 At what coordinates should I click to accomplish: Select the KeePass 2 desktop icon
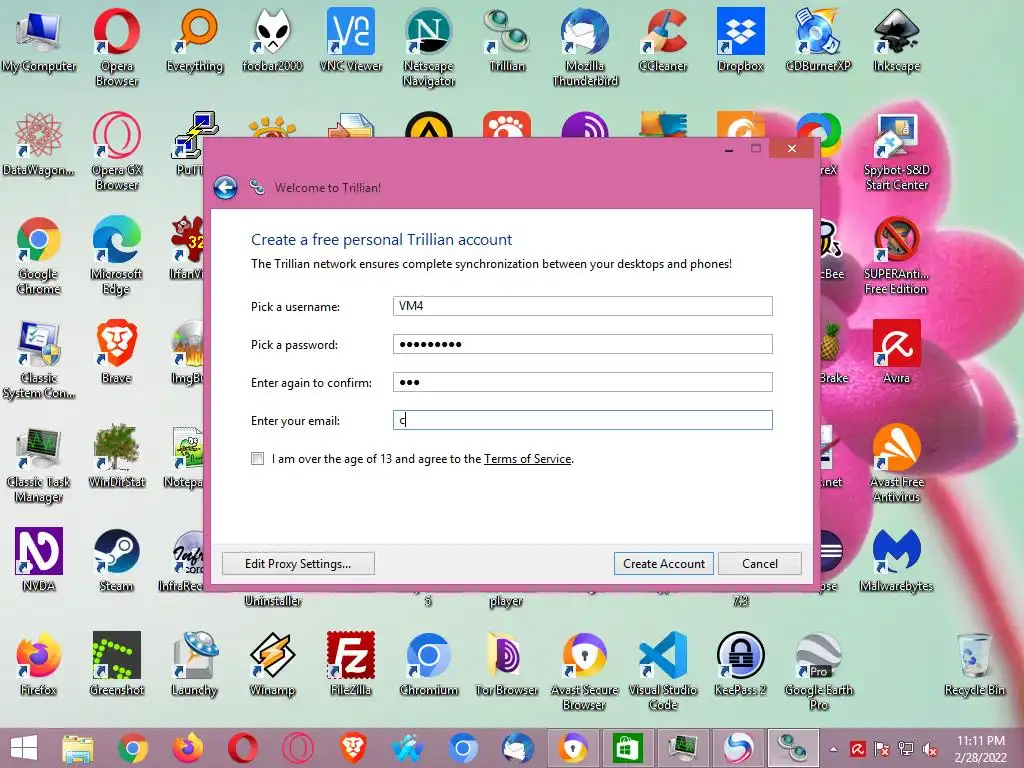[x=741, y=664]
